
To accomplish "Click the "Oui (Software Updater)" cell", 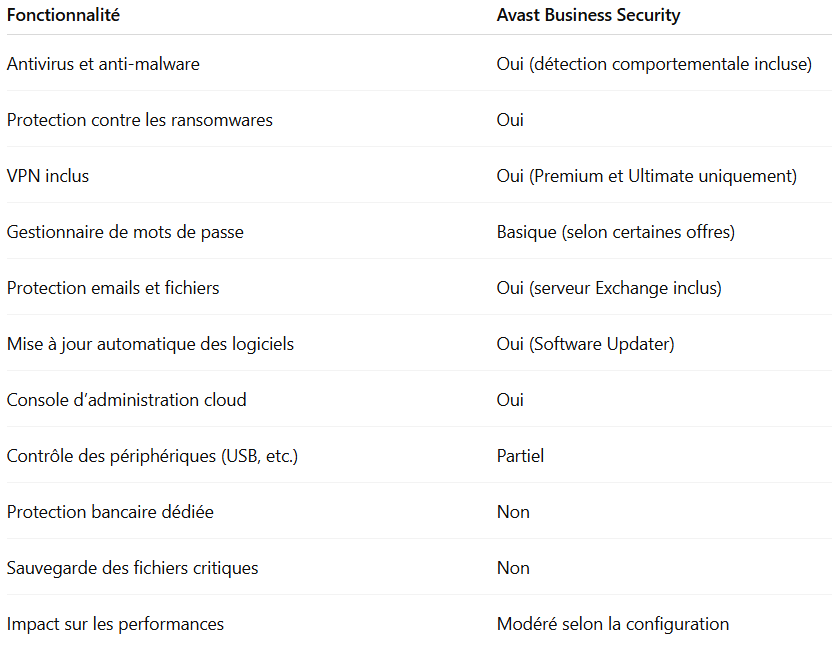I will (x=585, y=344).
